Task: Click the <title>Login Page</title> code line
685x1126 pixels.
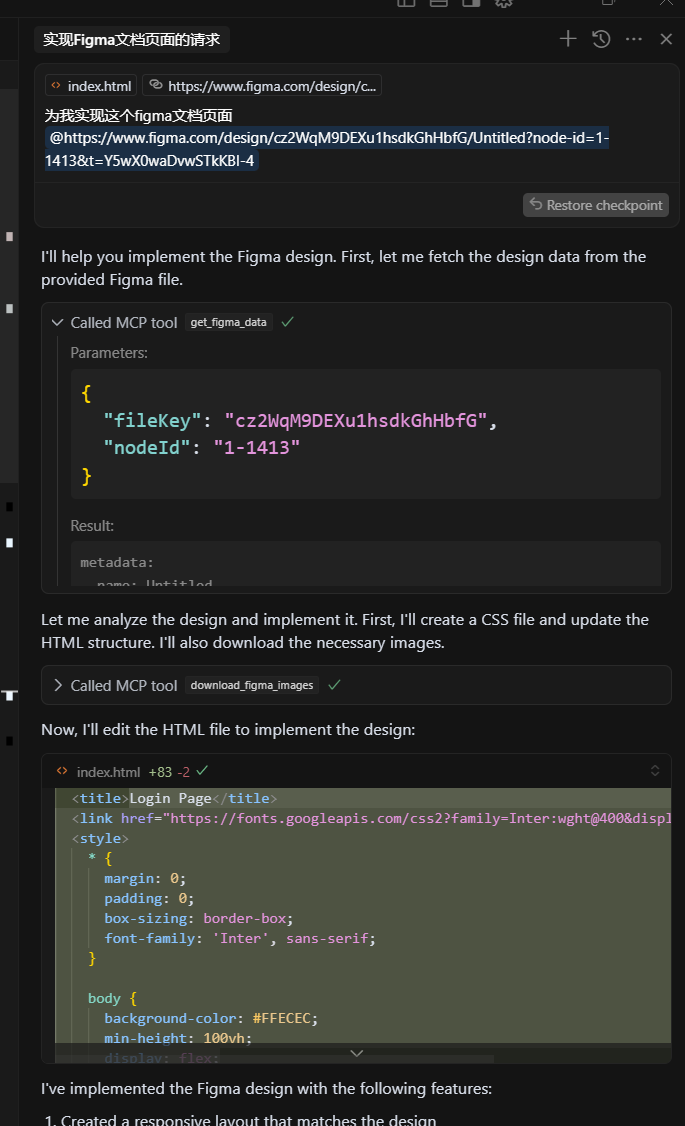Action: [x=174, y=799]
